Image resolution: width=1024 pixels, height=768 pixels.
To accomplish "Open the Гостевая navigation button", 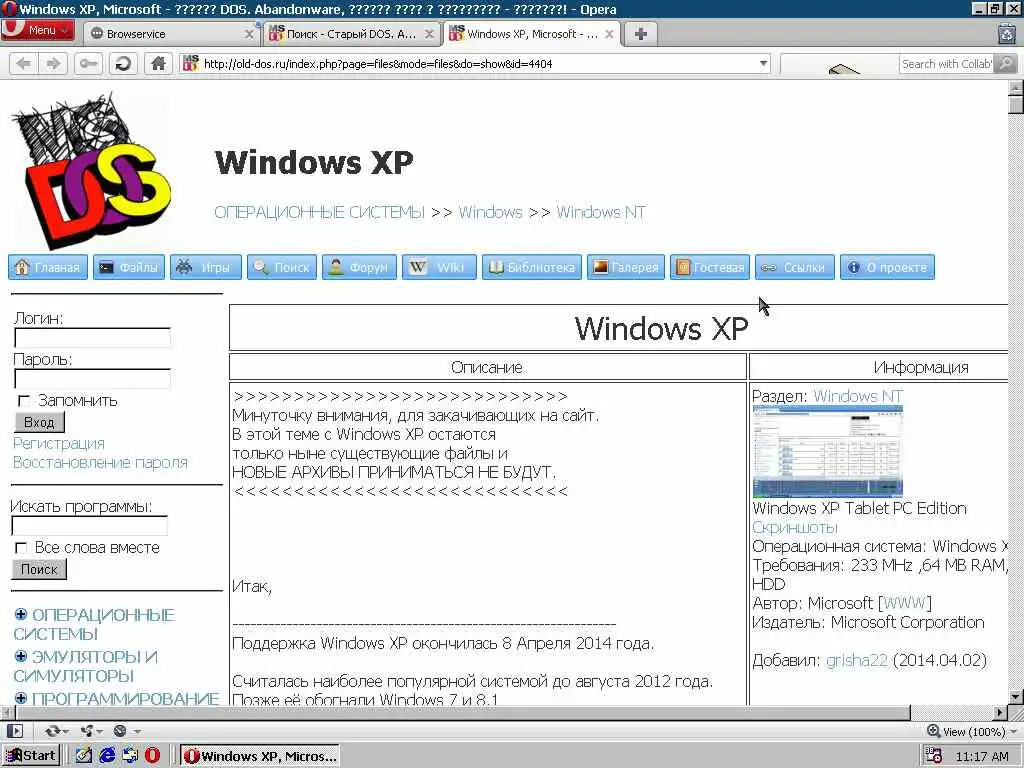I will 710,267.
